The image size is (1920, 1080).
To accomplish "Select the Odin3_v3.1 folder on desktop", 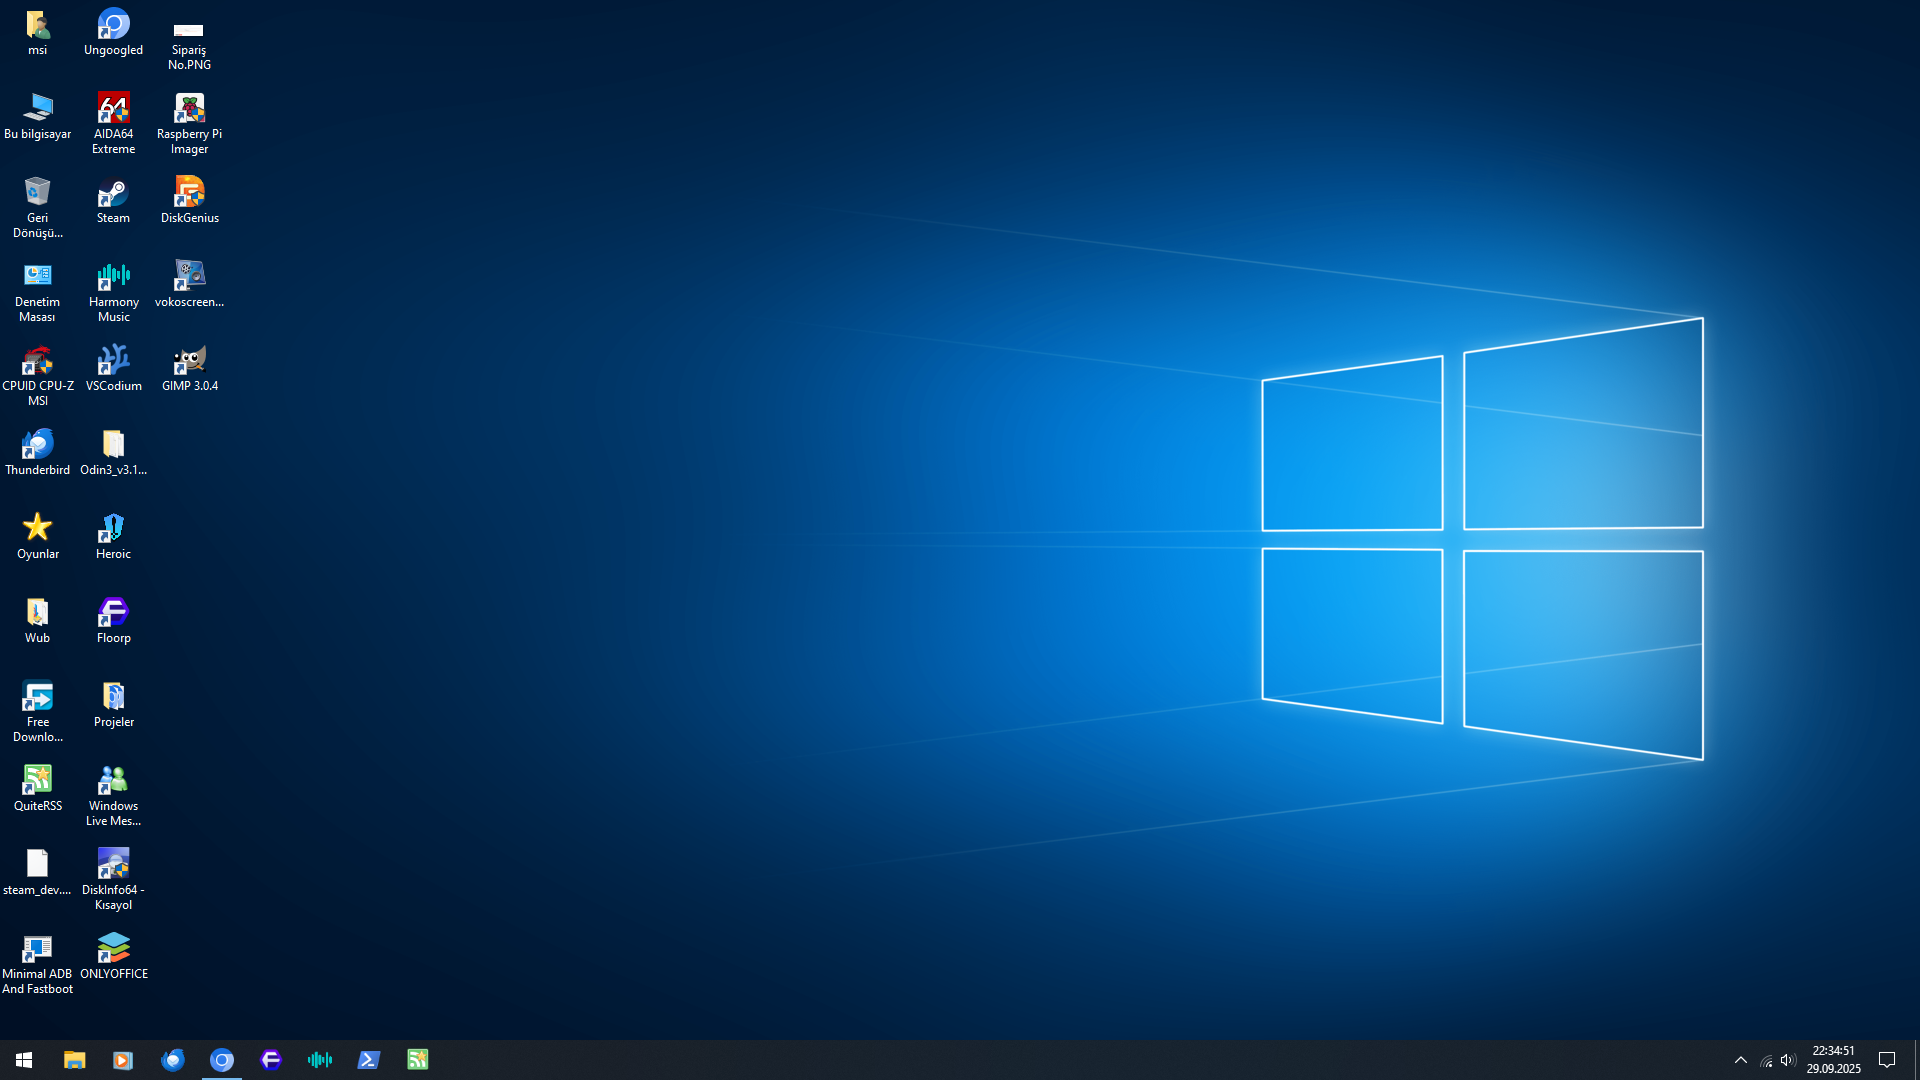I will coord(113,453).
